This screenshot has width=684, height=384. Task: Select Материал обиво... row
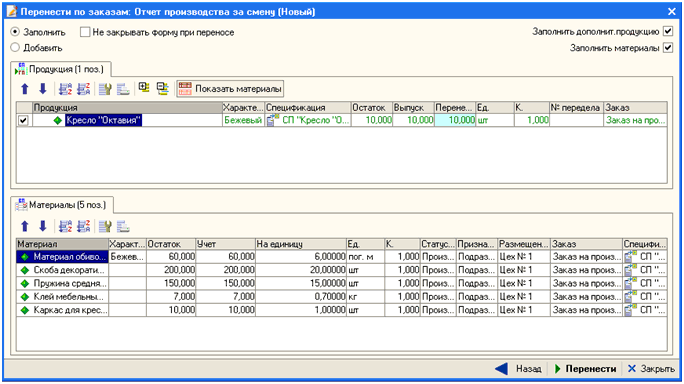pyautogui.click(x=342, y=257)
